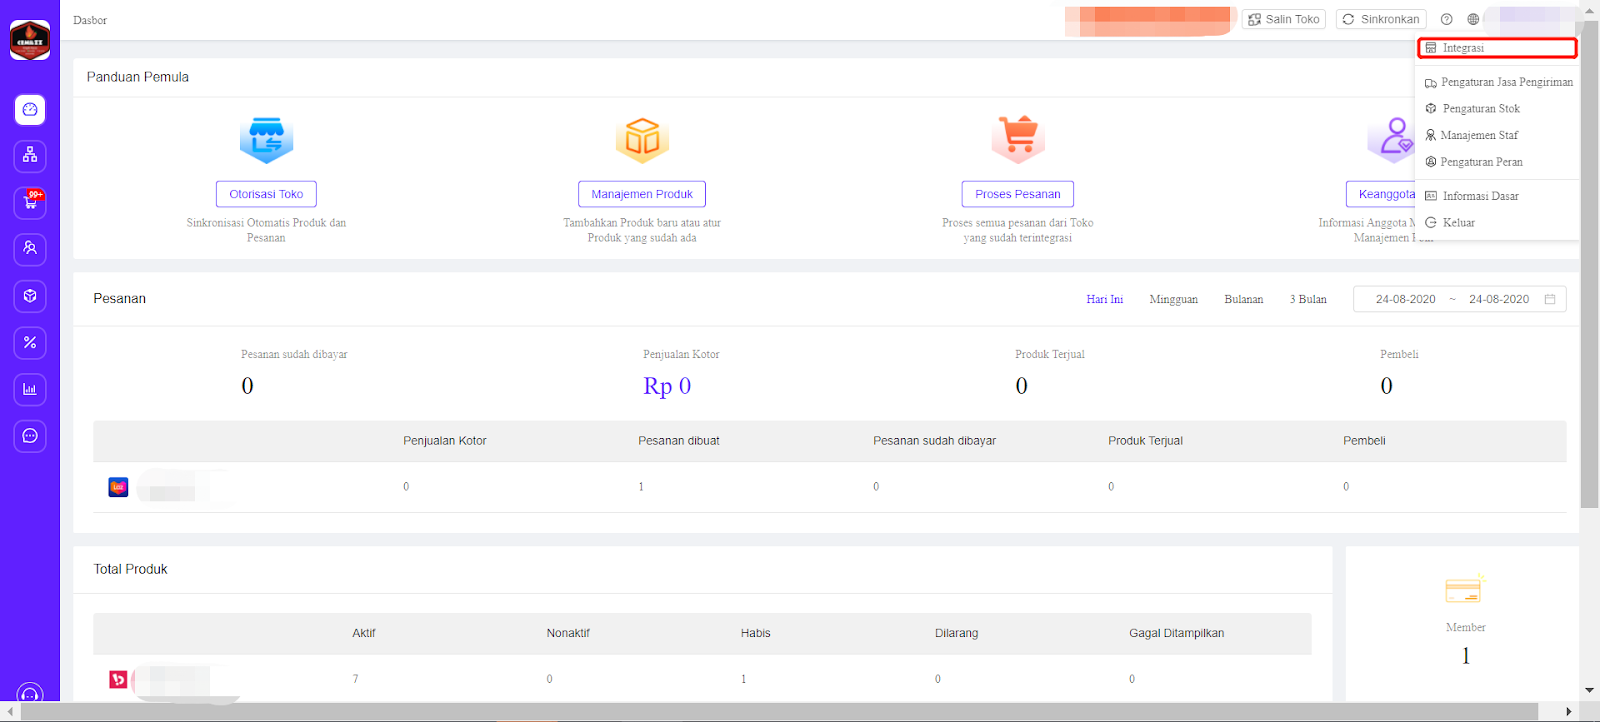Click the Otorisasi Toko button
This screenshot has width=1600, height=722.
pos(266,194)
